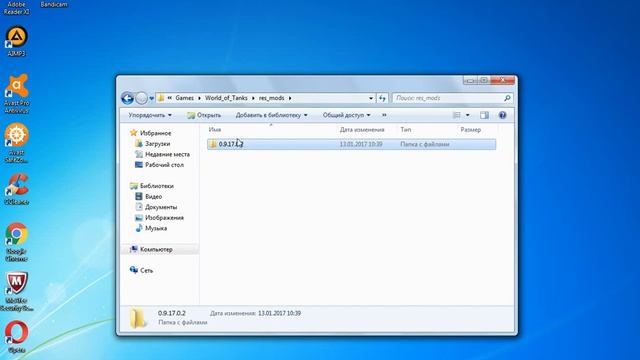The height and width of the screenshot is (360, 640).
Task: Open Загрузки in the navigation pane
Action: pos(158,144)
